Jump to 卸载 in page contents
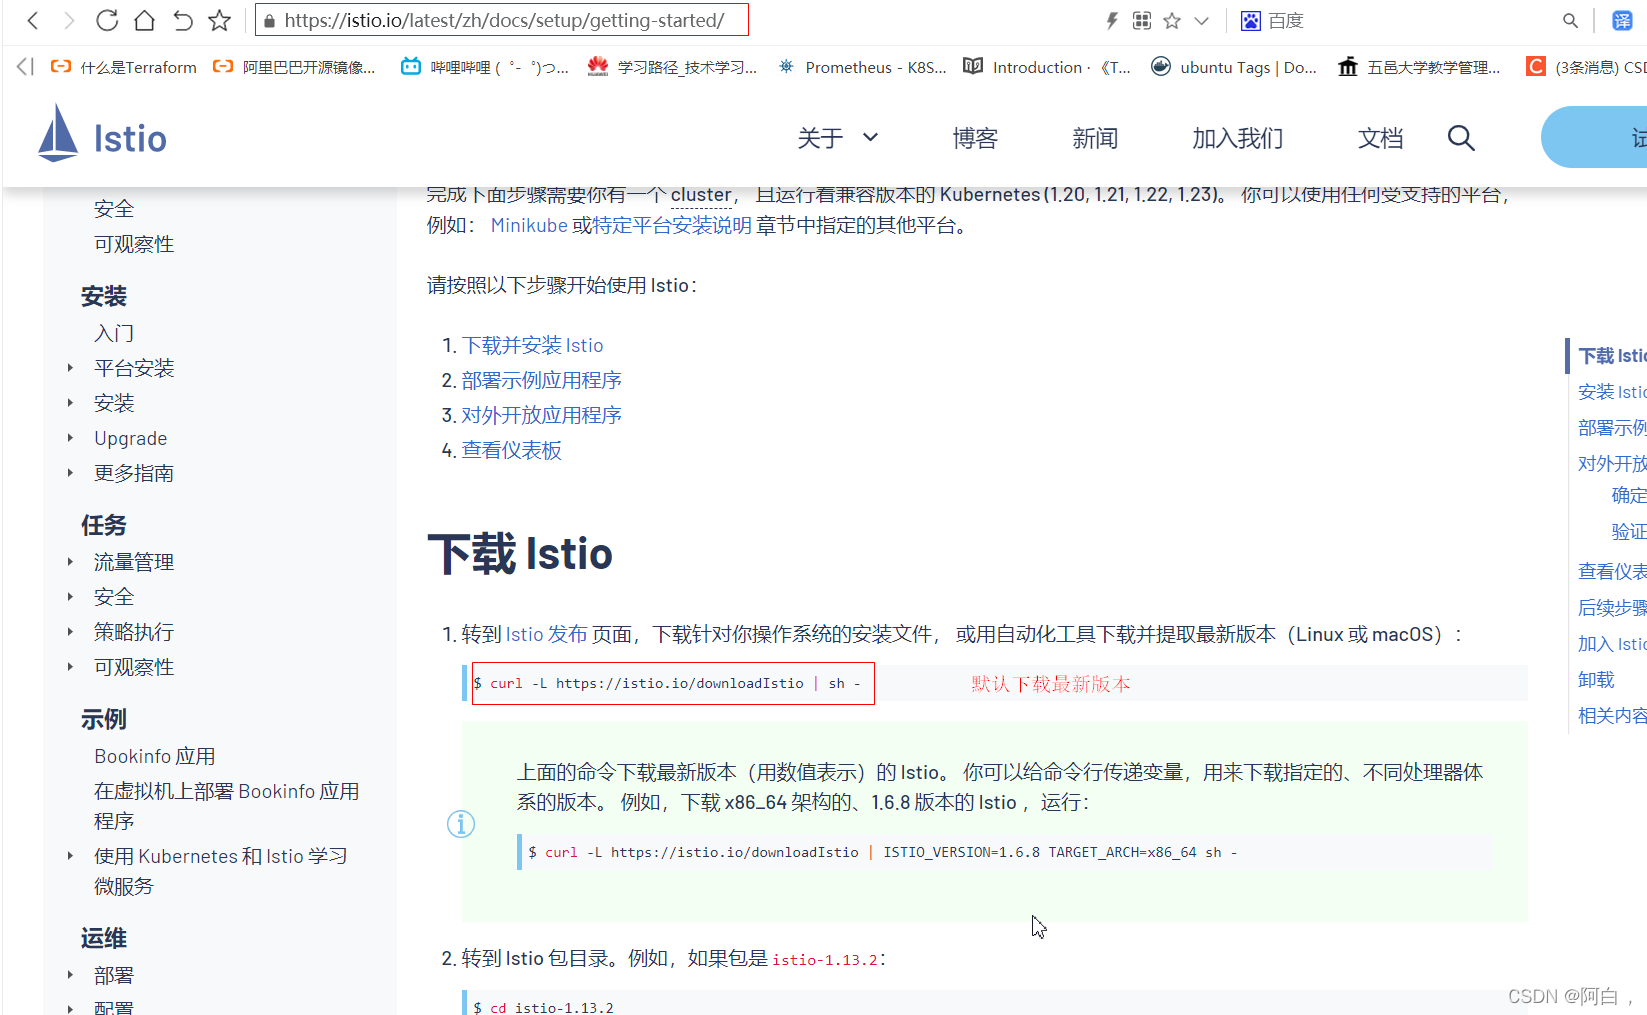The image size is (1647, 1015). point(1596,680)
